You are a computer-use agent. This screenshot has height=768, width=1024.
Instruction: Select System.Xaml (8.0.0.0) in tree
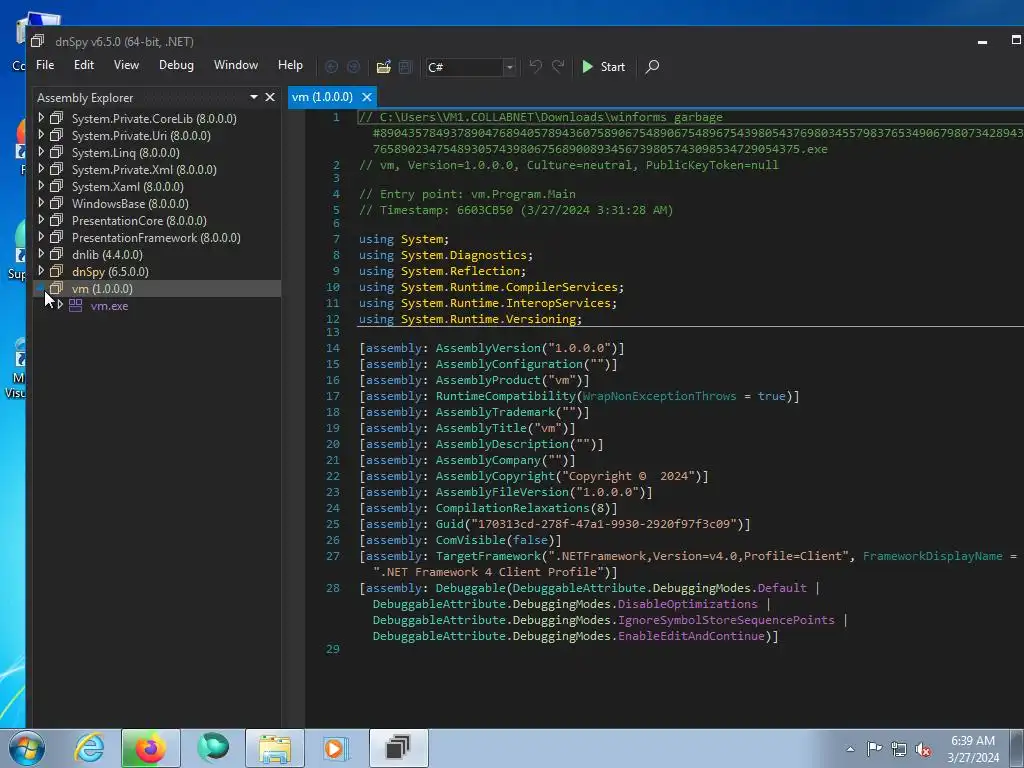click(x=127, y=186)
